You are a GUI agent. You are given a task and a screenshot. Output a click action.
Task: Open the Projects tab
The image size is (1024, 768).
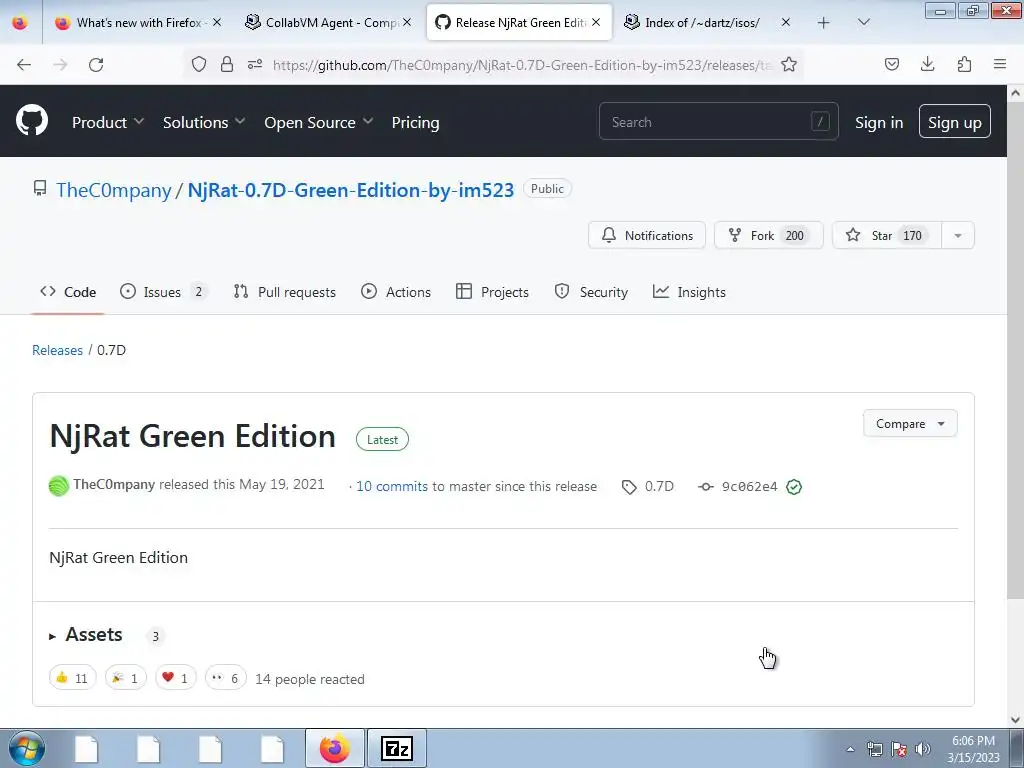pos(492,292)
